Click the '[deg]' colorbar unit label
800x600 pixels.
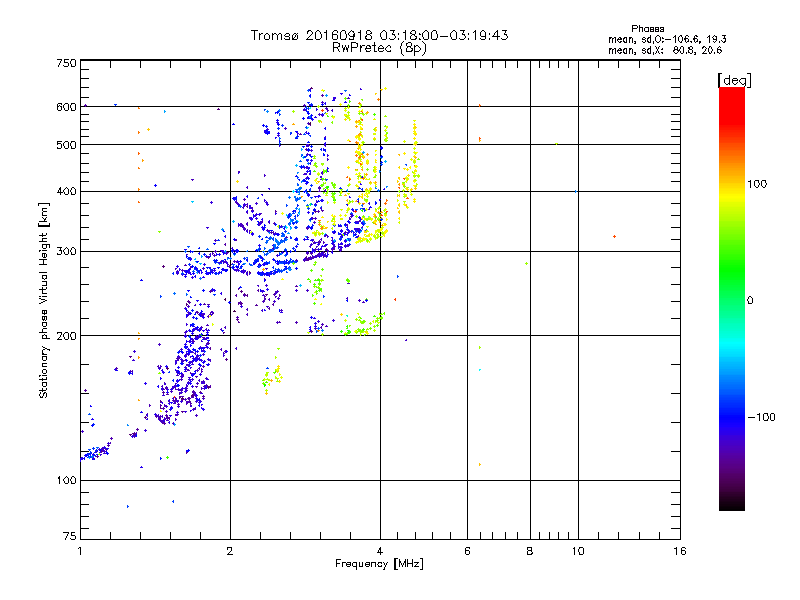coord(734,80)
